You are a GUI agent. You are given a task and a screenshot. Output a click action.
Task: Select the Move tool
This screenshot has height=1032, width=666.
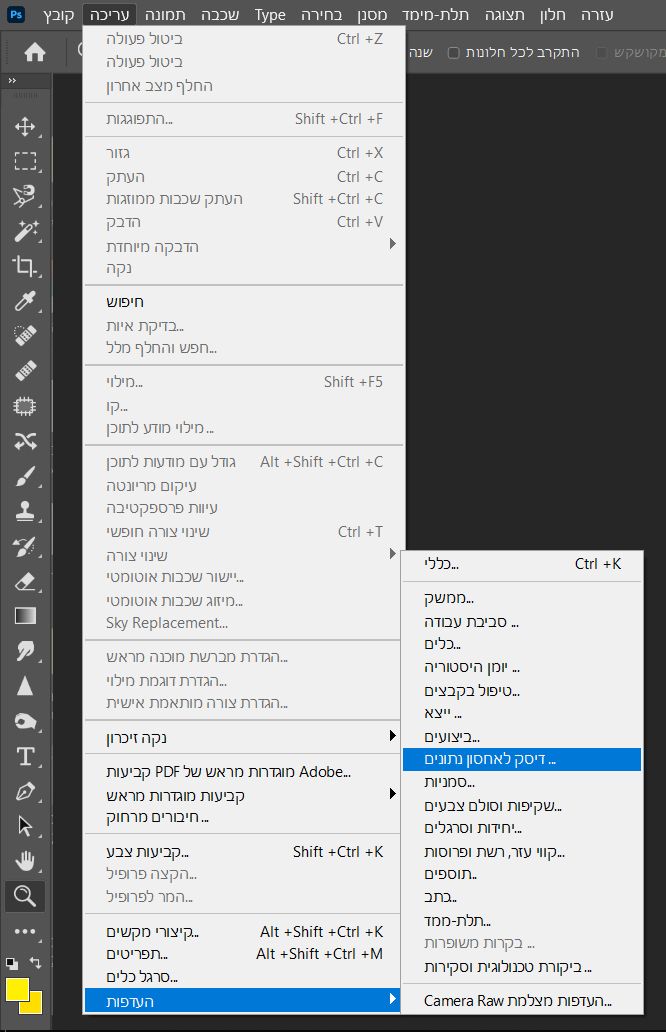[25, 126]
